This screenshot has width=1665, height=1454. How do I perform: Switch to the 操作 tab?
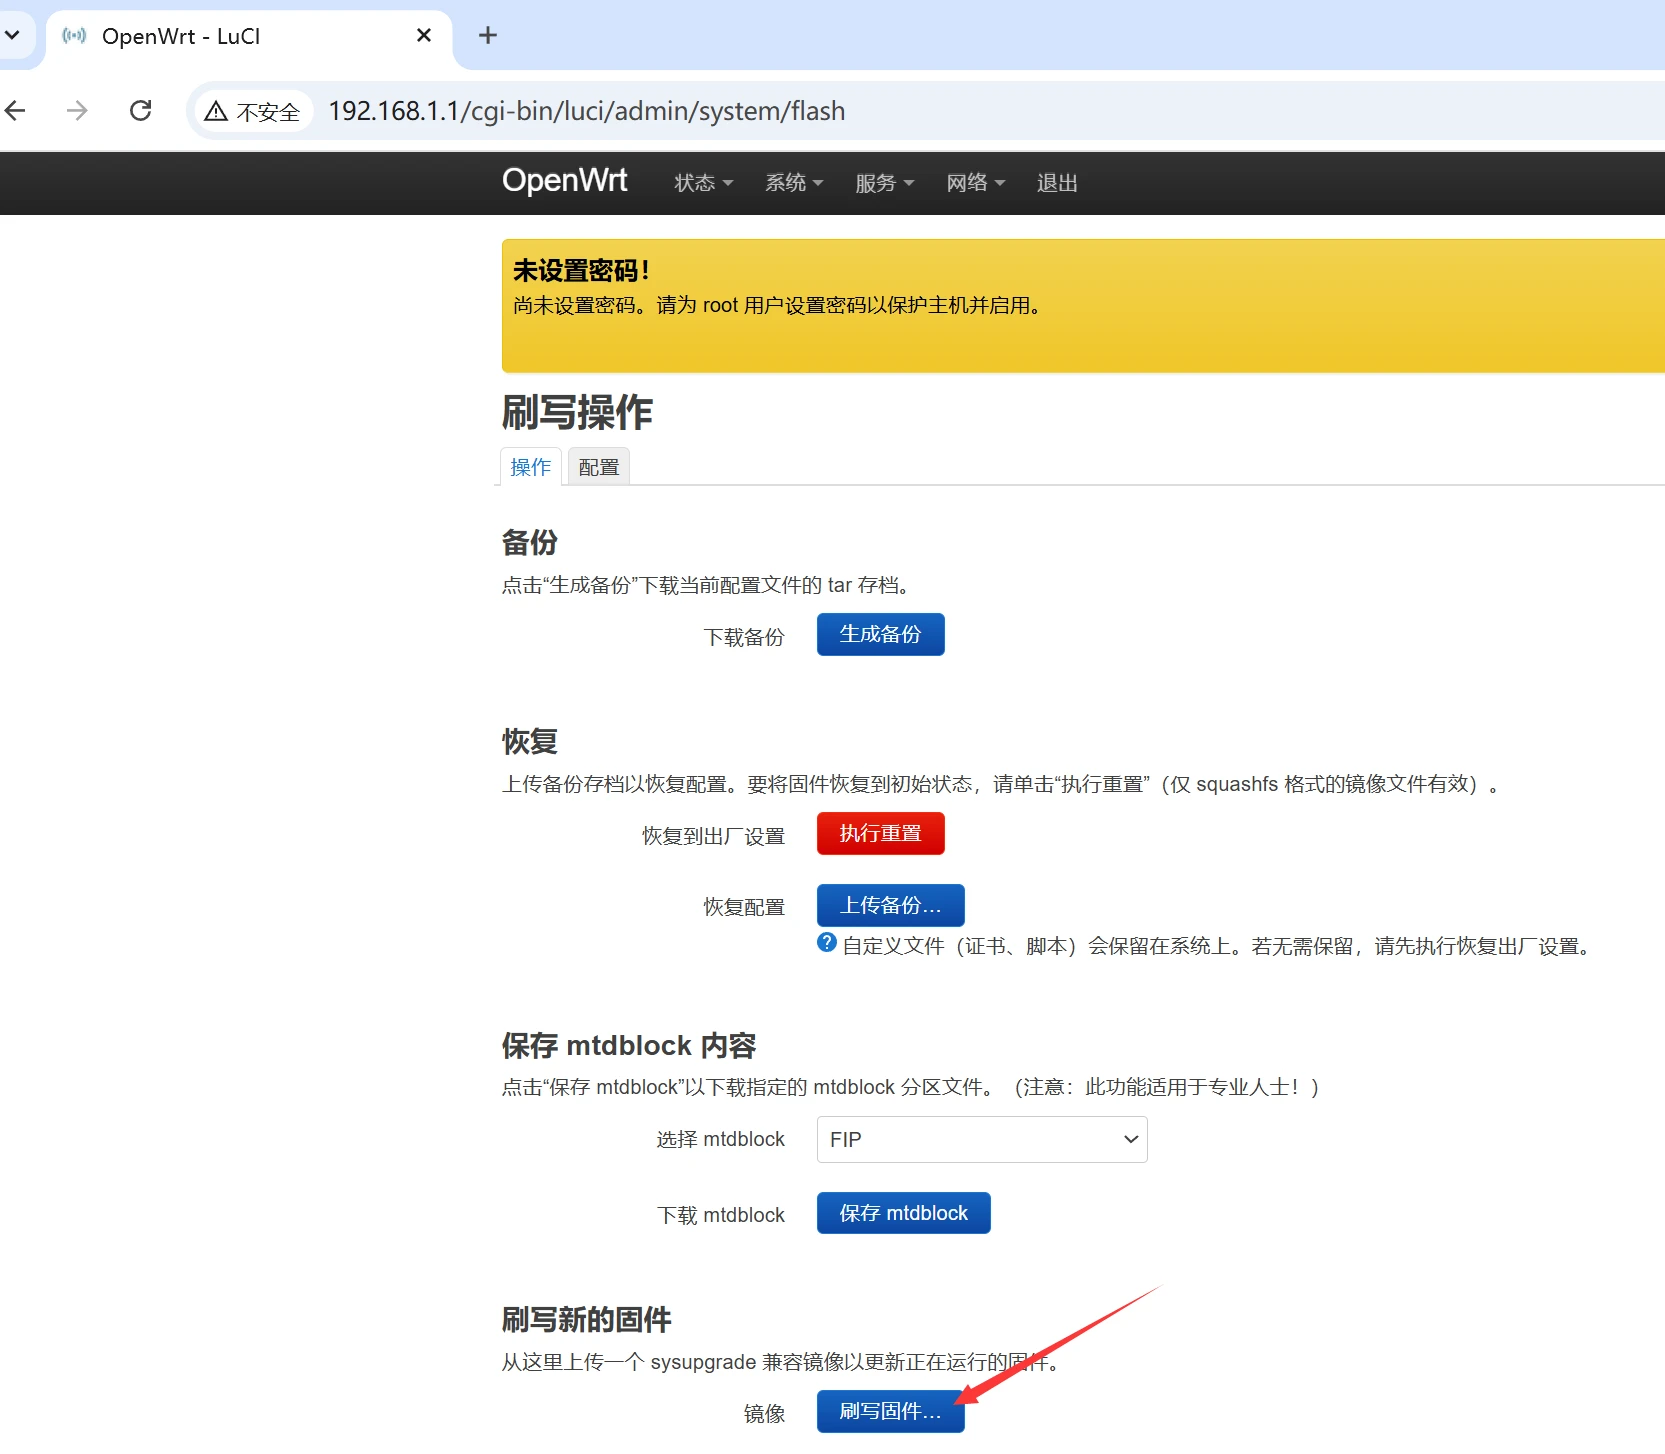pyautogui.click(x=531, y=467)
